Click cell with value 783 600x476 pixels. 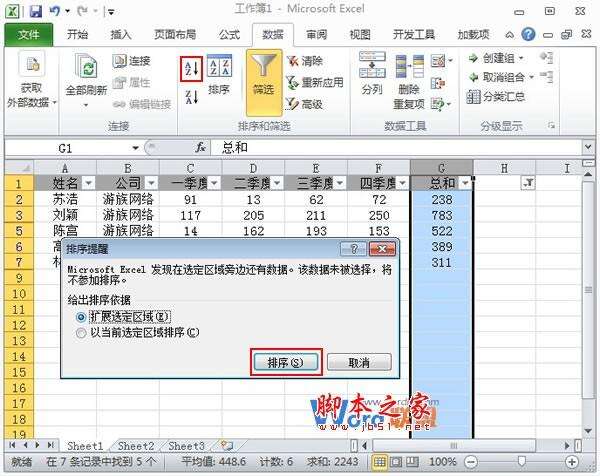(441, 215)
